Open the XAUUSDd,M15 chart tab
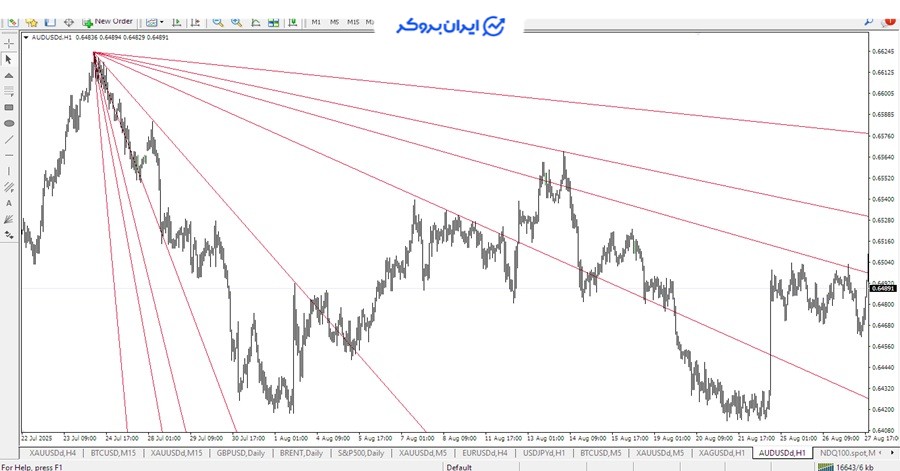 (x=176, y=453)
